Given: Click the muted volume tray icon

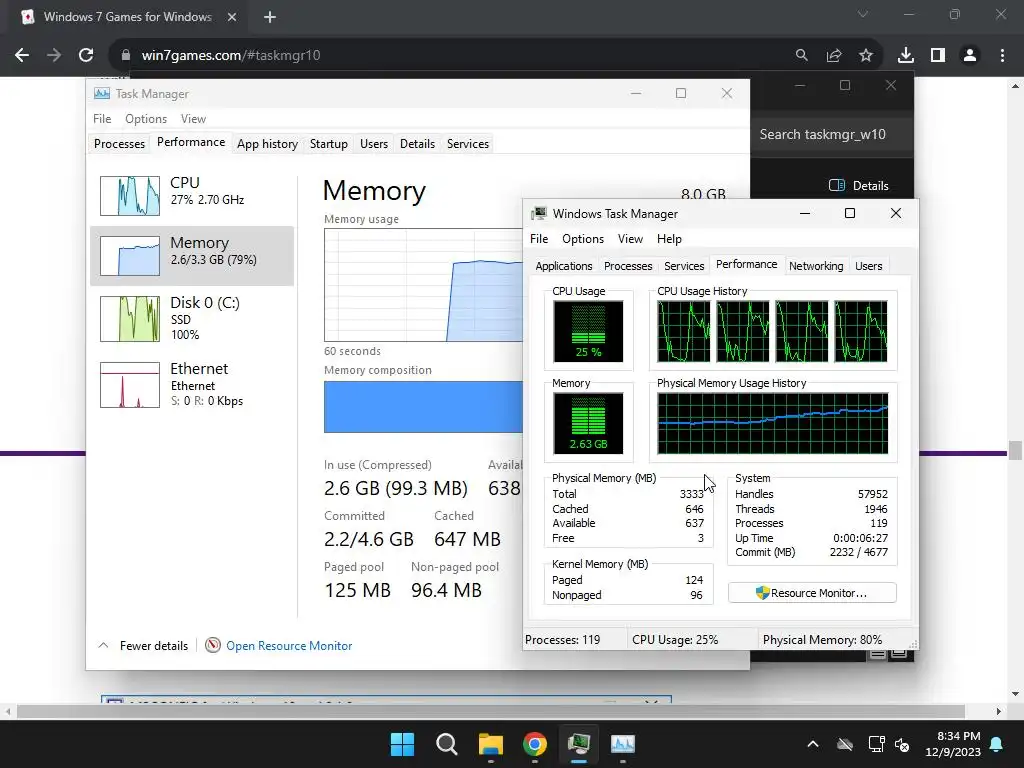Looking at the screenshot, I should 902,744.
